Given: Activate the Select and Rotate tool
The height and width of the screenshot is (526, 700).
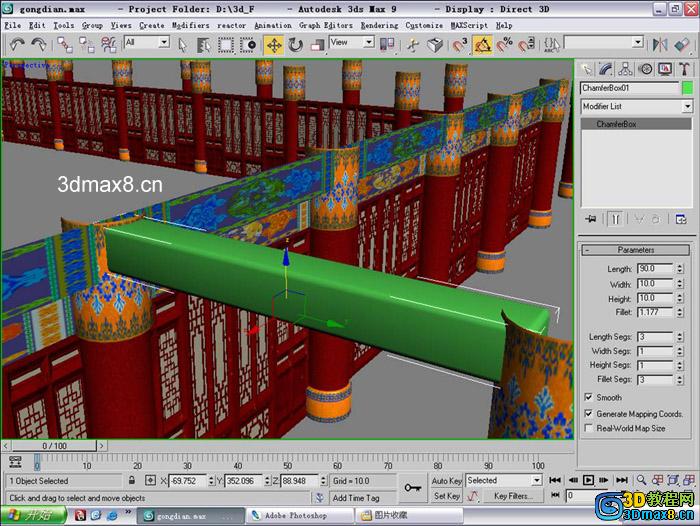Looking at the screenshot, I should click(295, 45).
